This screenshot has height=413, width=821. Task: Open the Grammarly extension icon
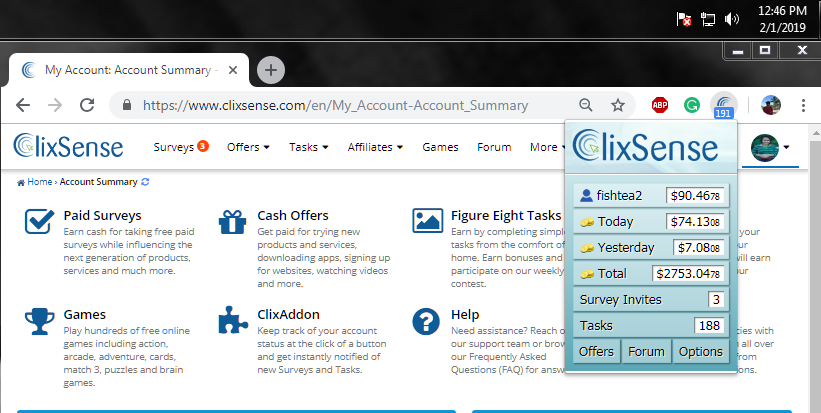(x=692, y=105)
